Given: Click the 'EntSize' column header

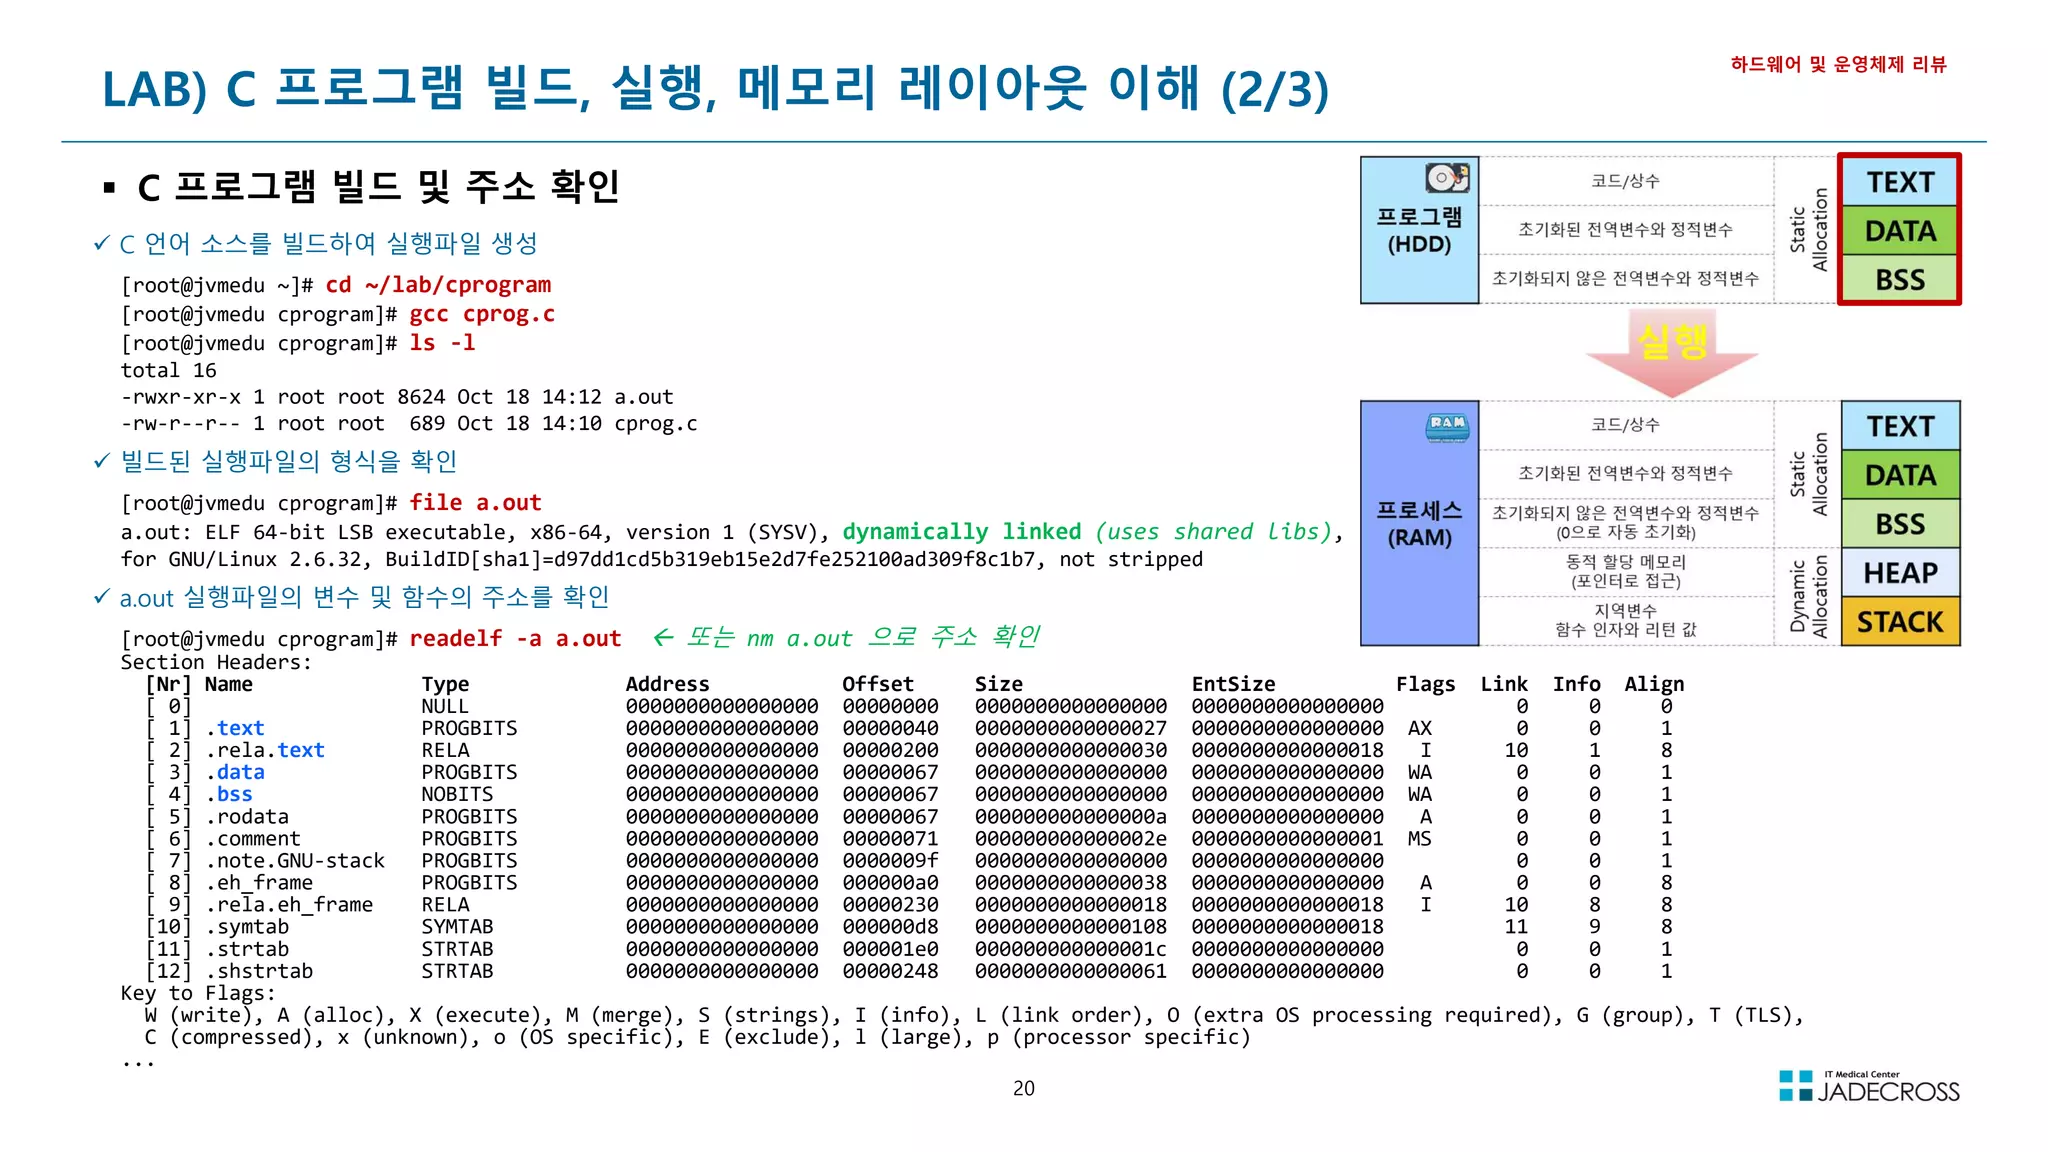Looking at the screenshot, I should (x=1233, y=684).
